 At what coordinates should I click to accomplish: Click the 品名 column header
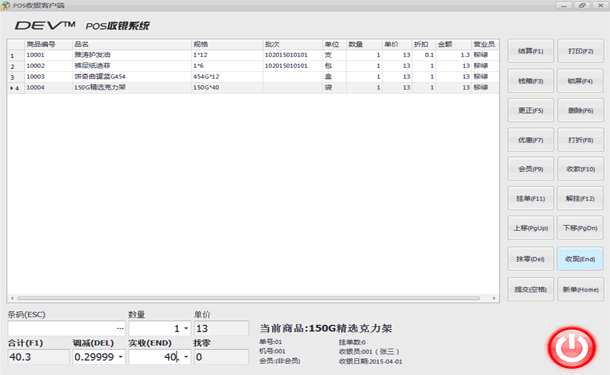132,44
